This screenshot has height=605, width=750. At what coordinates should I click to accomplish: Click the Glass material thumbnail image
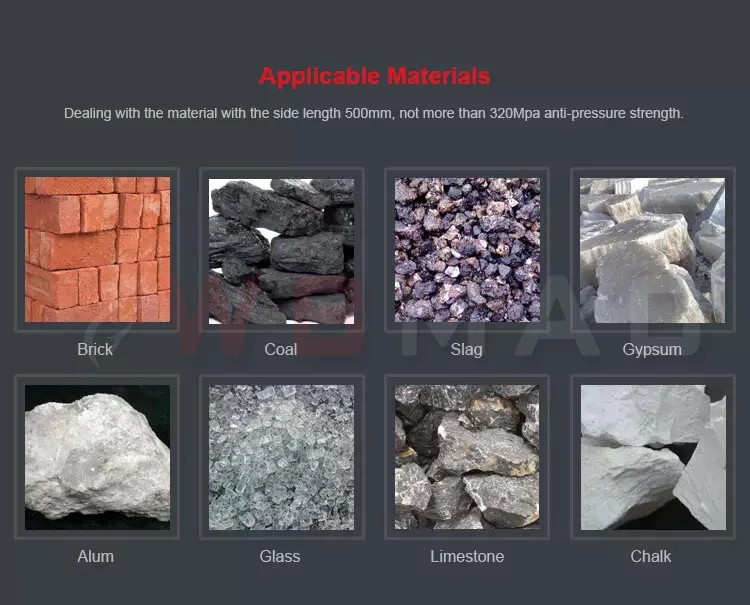281,457
